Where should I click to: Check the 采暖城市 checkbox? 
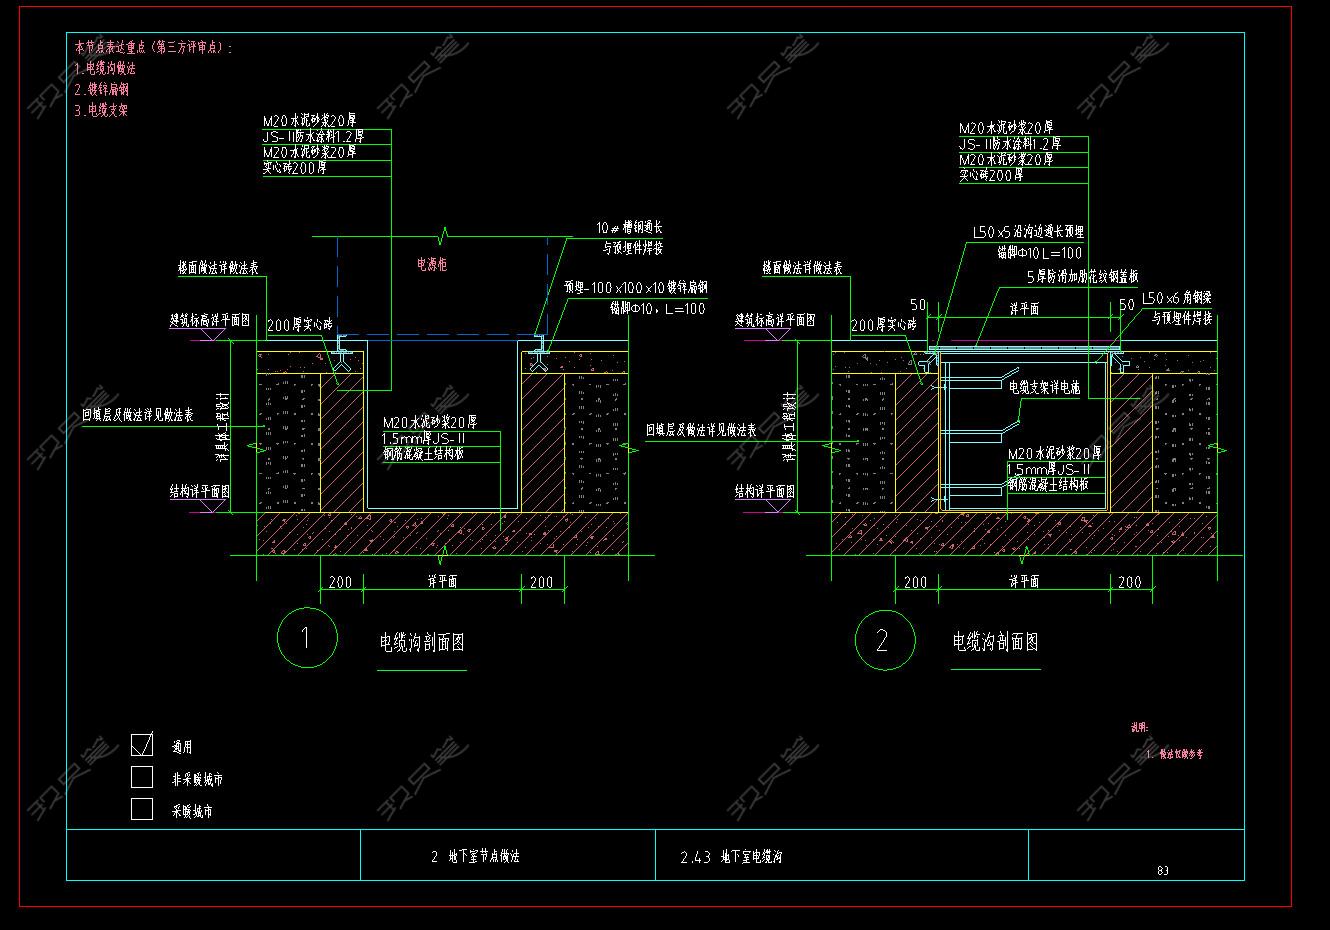pyautogui.click(x=143, y=809)
